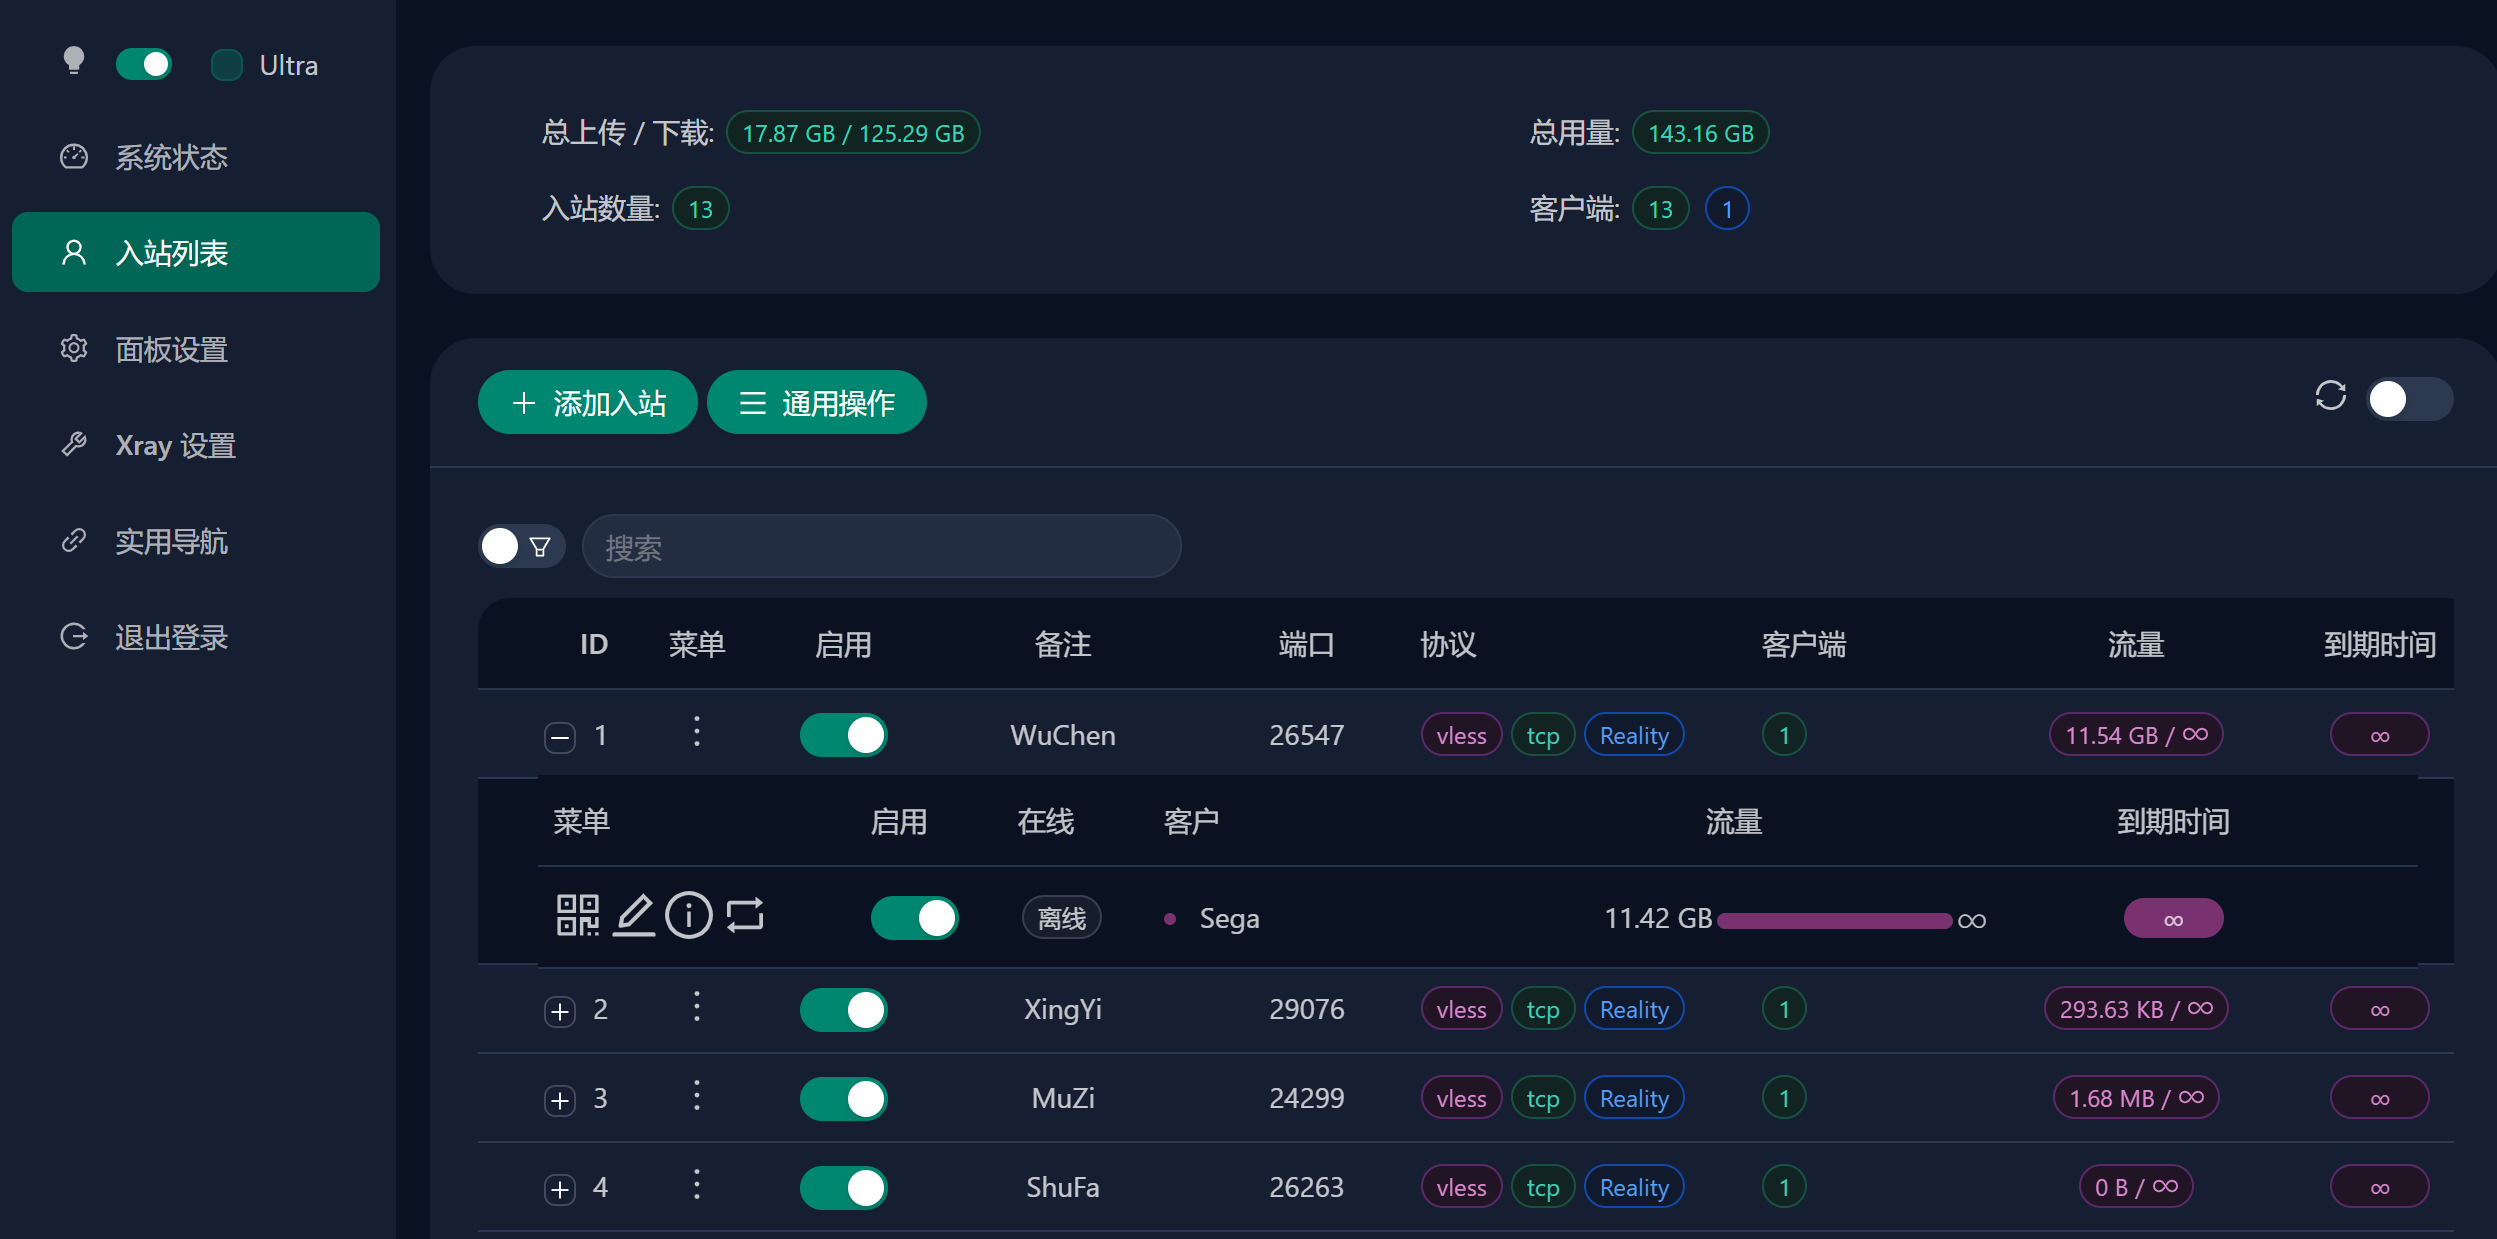This screenshot has width=2497, height=1239.
Task: Collapse the WuChen inbound row
Action: 560,737
